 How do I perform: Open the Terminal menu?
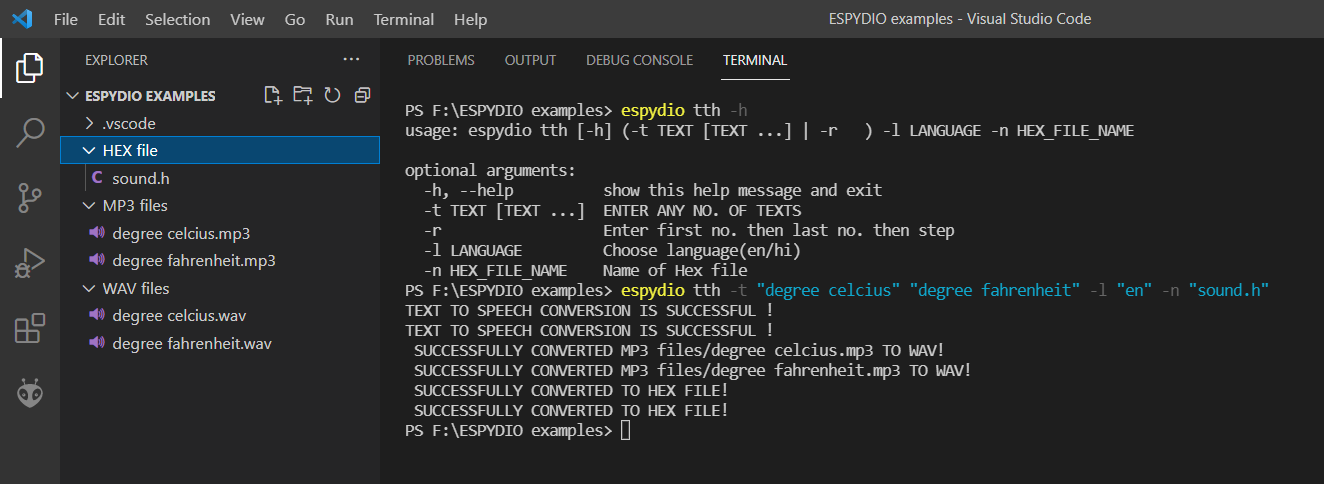click(x=404, y=19)
